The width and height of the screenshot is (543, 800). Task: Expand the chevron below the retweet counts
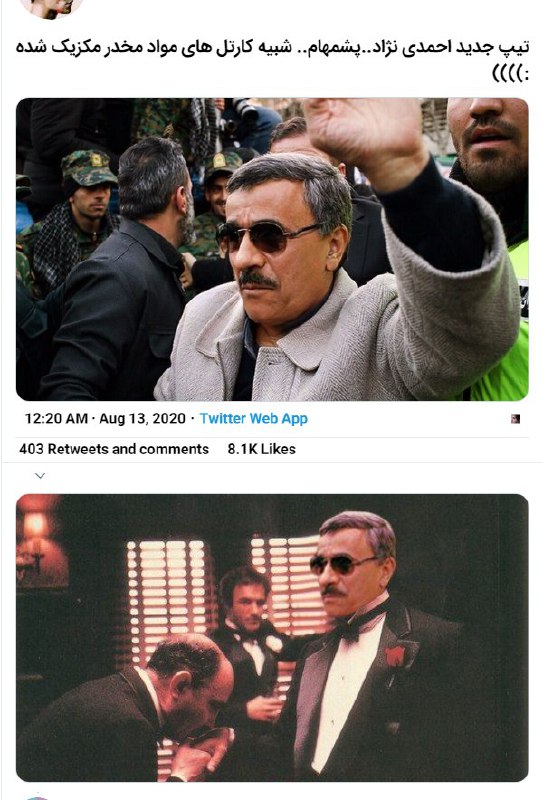click(40, 476)
